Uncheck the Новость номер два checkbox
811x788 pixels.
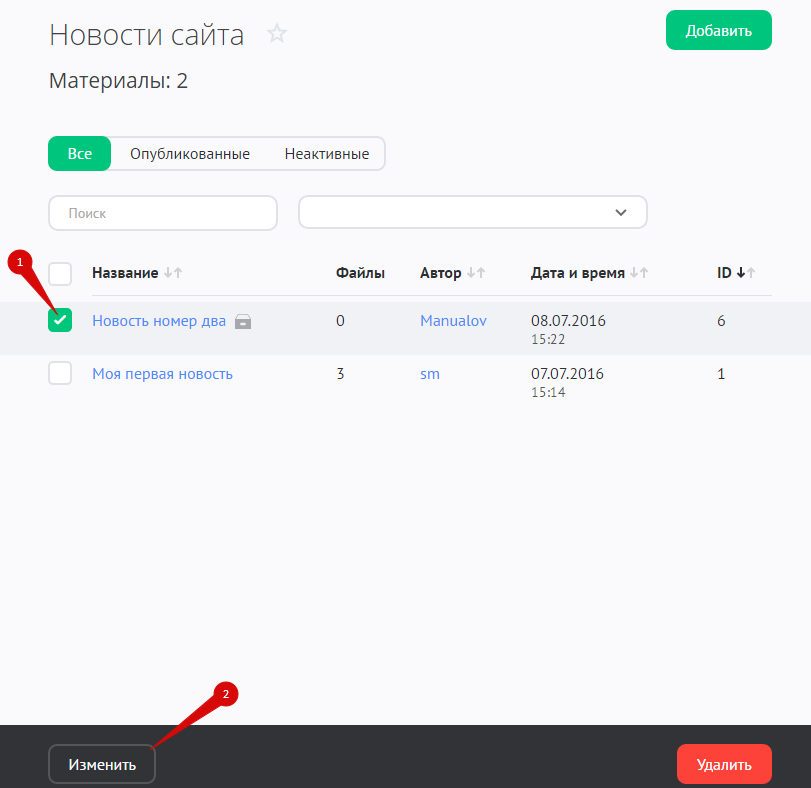[60, 320]
